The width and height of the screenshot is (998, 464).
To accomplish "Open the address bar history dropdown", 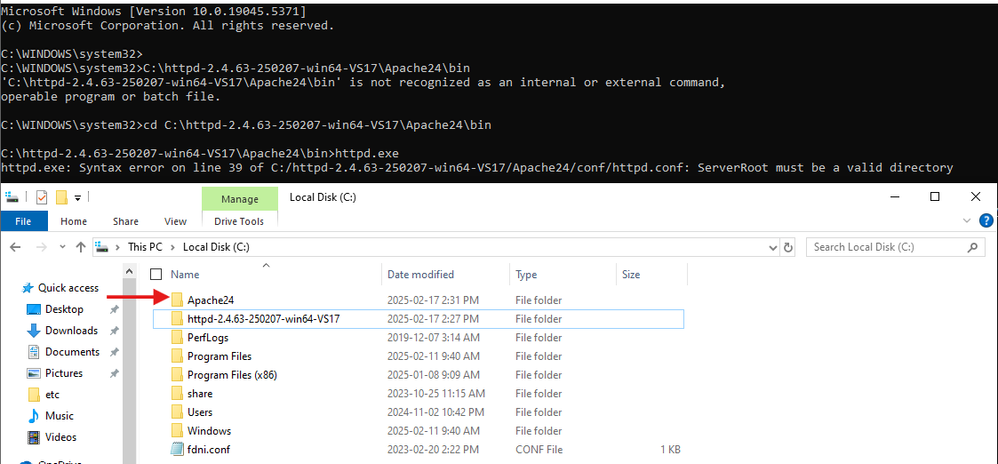I will point(773,248).
